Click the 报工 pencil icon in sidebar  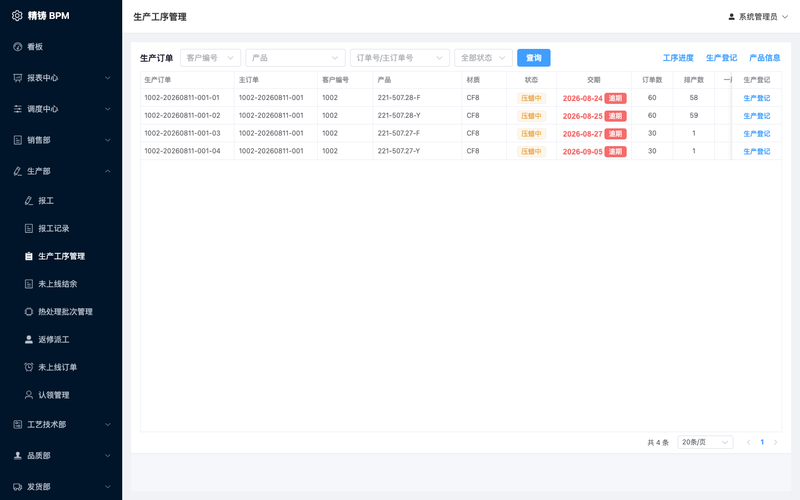(x=29, y=201)
